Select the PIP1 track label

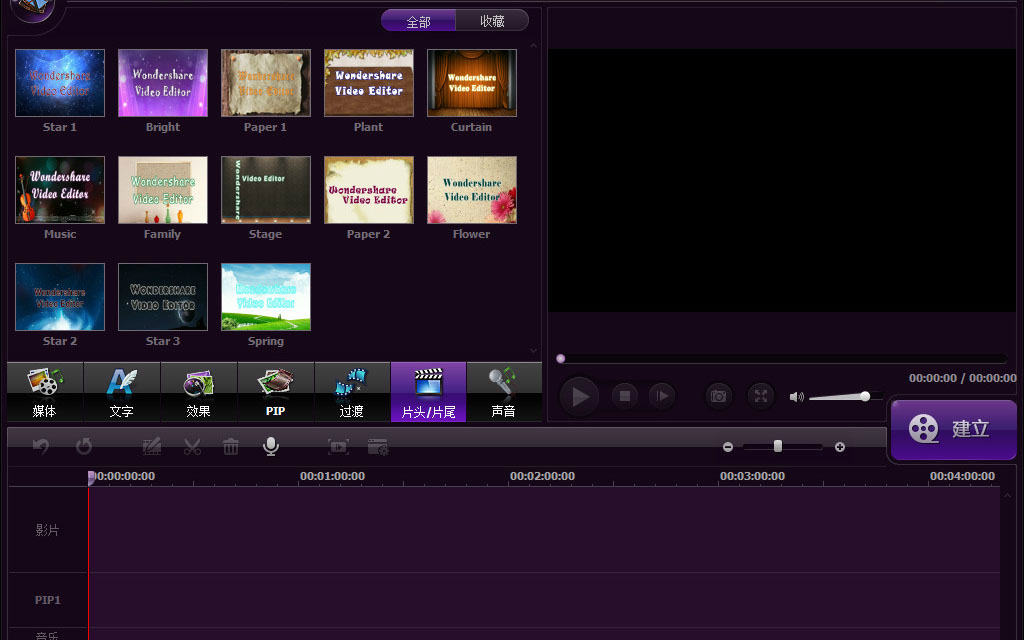pos(48,600)
